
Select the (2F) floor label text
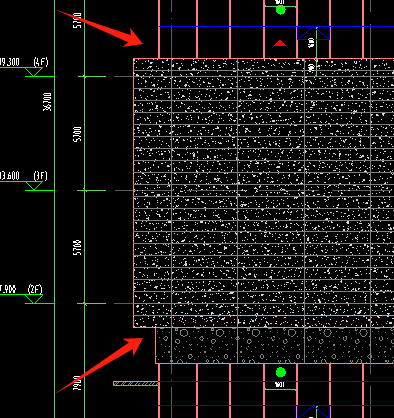pos(35,289)
